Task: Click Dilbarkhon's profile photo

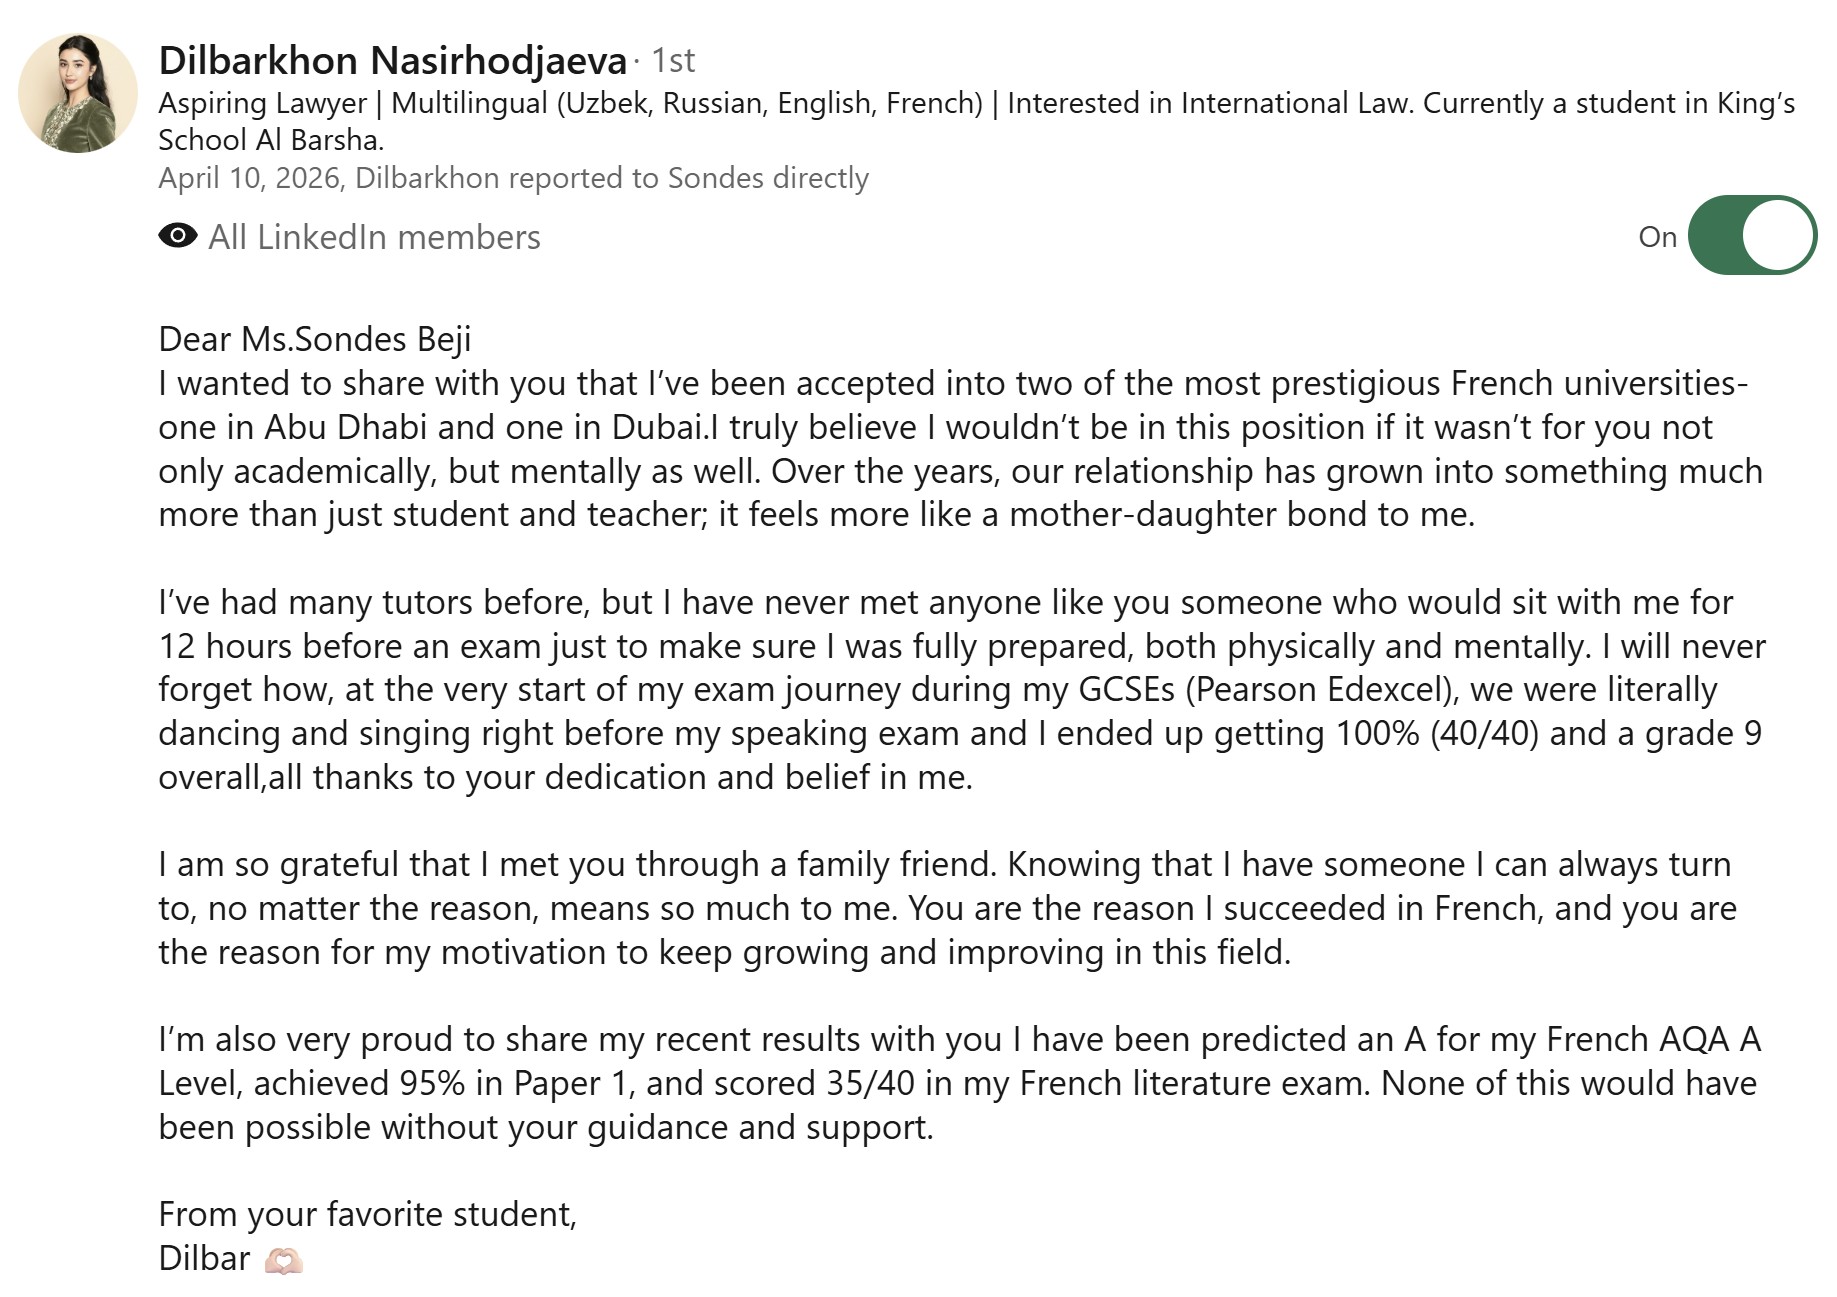Action: (x=78, y=93)
